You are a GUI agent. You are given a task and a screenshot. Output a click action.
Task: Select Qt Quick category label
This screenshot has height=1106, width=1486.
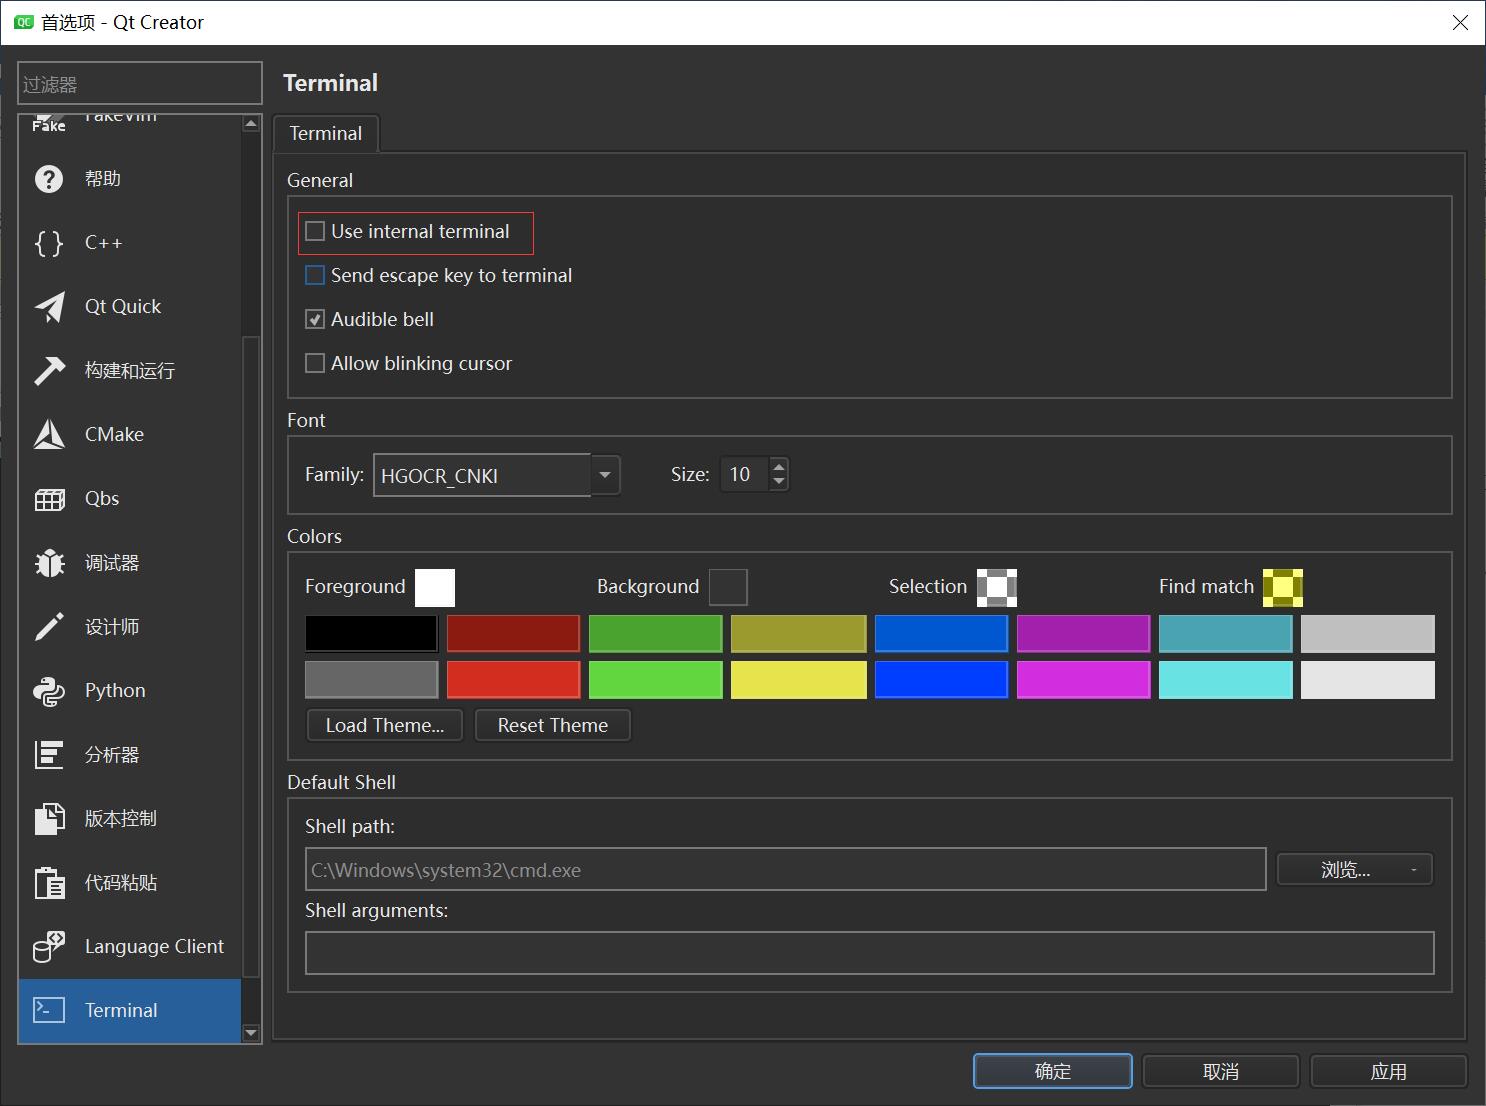pyautogui.click(x=123, y=307)
